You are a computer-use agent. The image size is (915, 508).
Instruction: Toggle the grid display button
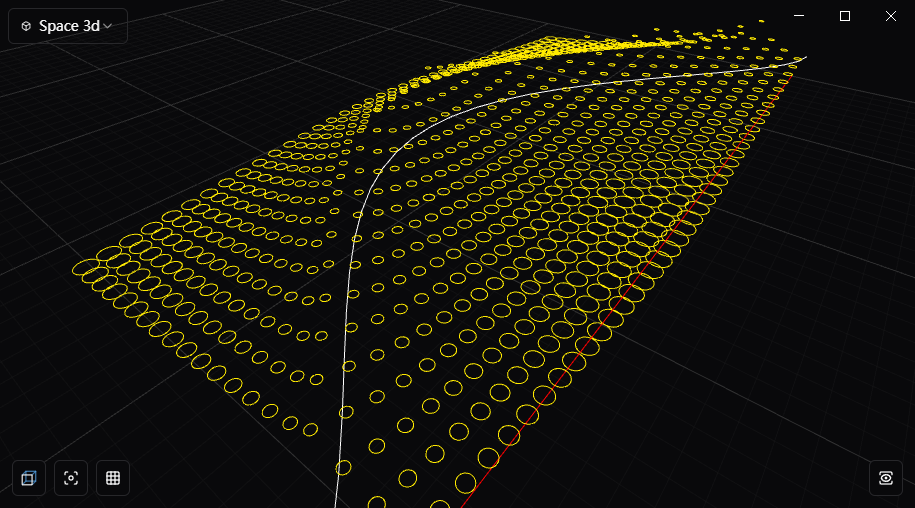click(x=113, y=478)
